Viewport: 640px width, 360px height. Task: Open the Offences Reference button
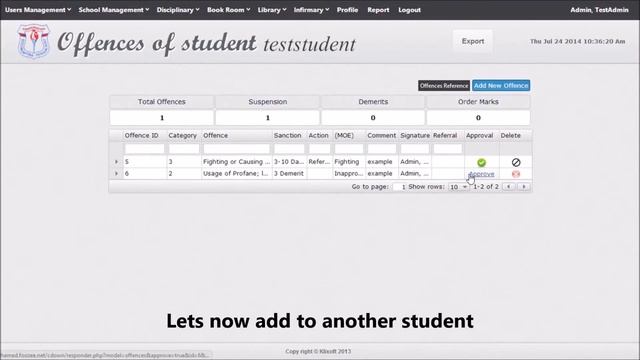[x=444, y=86]
